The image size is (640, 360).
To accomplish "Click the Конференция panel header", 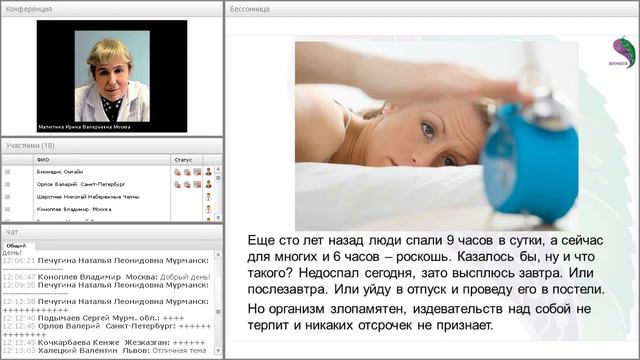I will click(112, 9).
